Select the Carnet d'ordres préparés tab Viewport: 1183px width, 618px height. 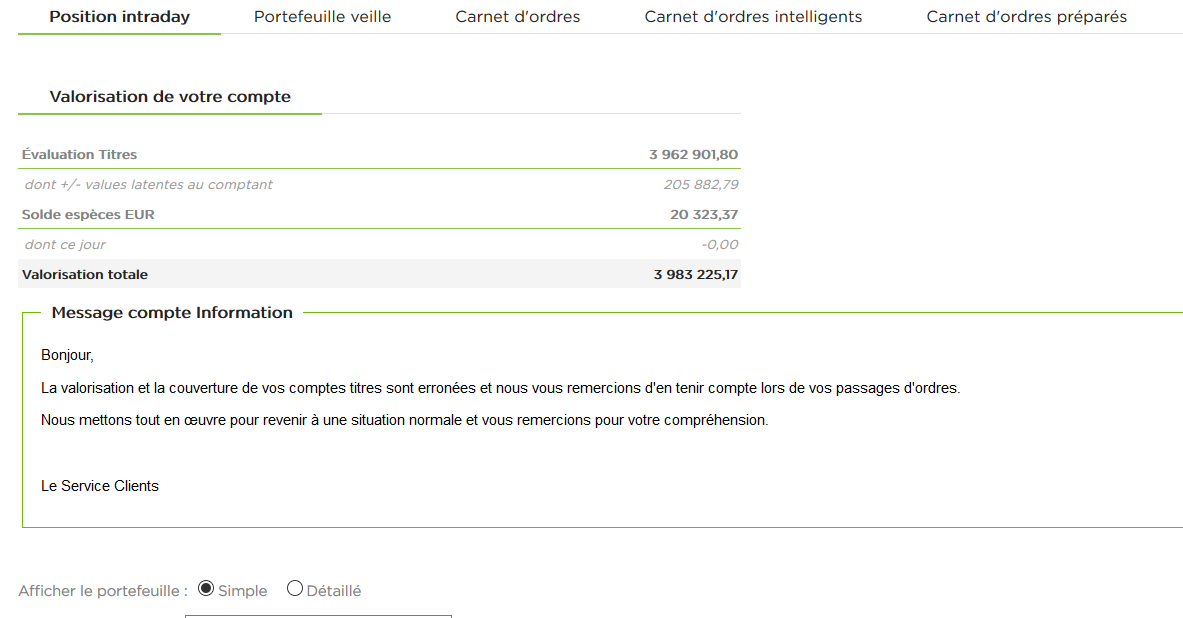point(1026,17)
